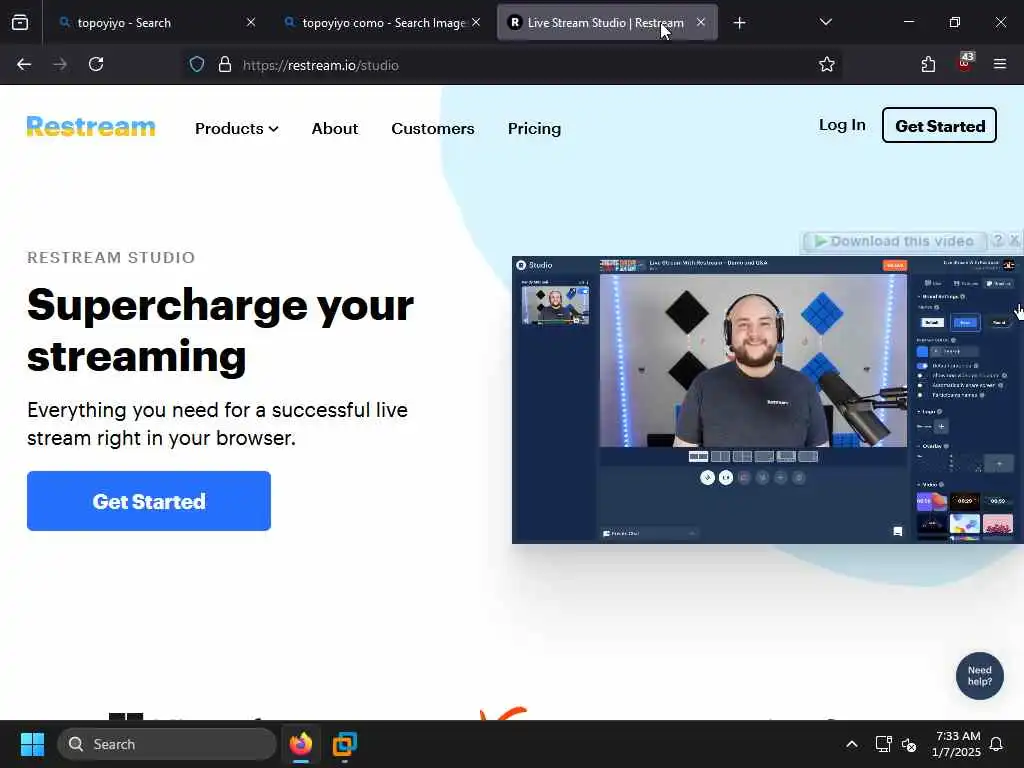The width and height of the screenshot is (1024, 768).
Task: Click the Log In link
Action: coord(842,125)
